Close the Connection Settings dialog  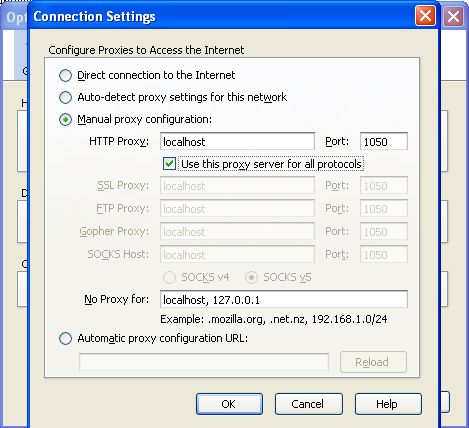click(425, 16)
